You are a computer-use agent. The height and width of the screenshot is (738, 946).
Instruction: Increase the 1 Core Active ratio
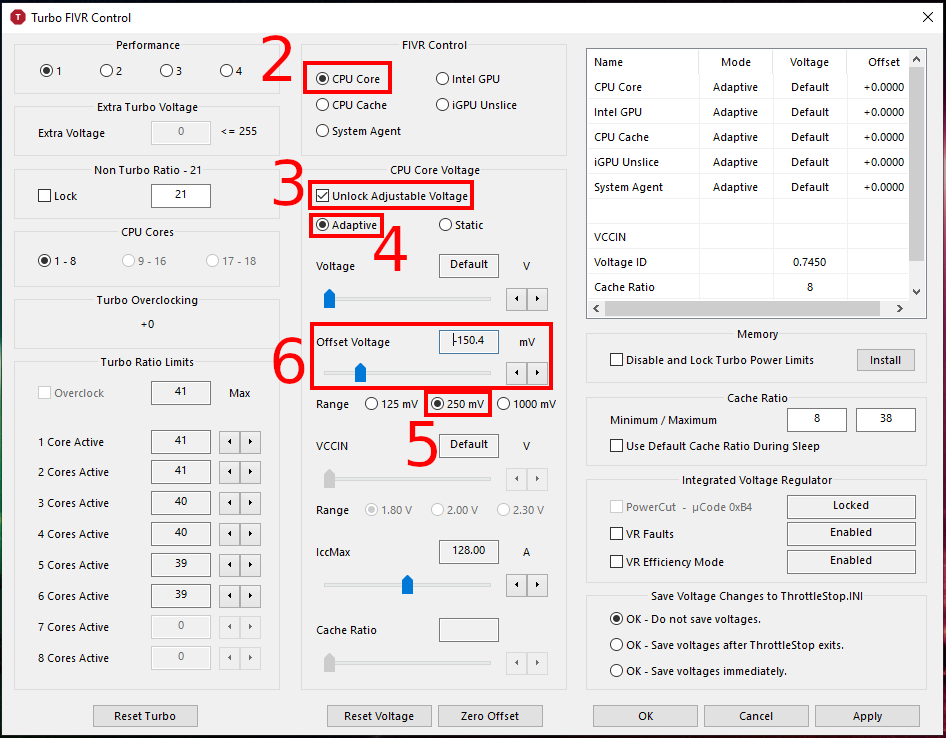250,442
